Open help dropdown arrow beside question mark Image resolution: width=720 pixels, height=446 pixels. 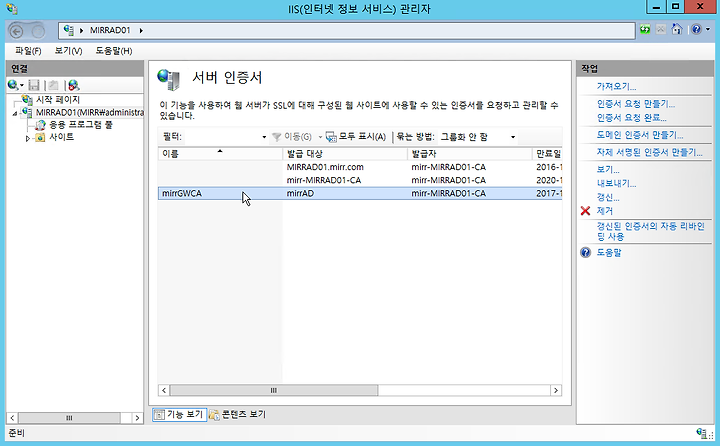click(x=708, y=29)
